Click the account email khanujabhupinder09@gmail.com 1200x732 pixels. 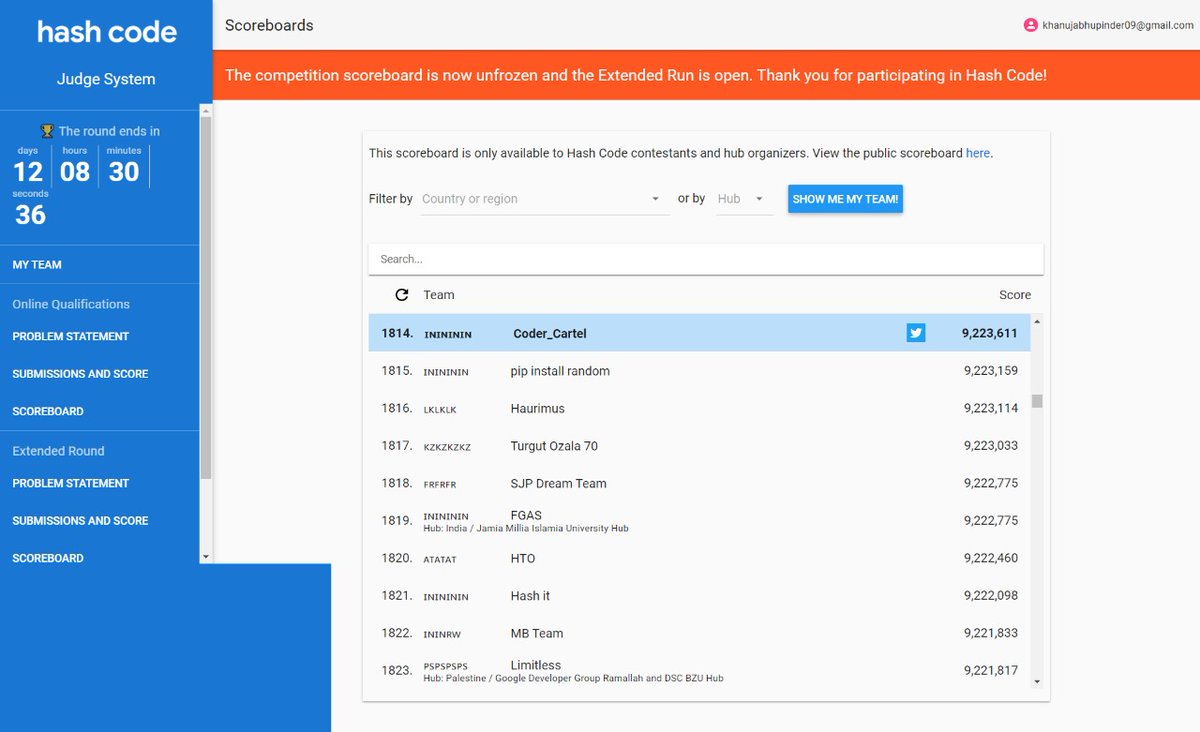point(1119,26)
